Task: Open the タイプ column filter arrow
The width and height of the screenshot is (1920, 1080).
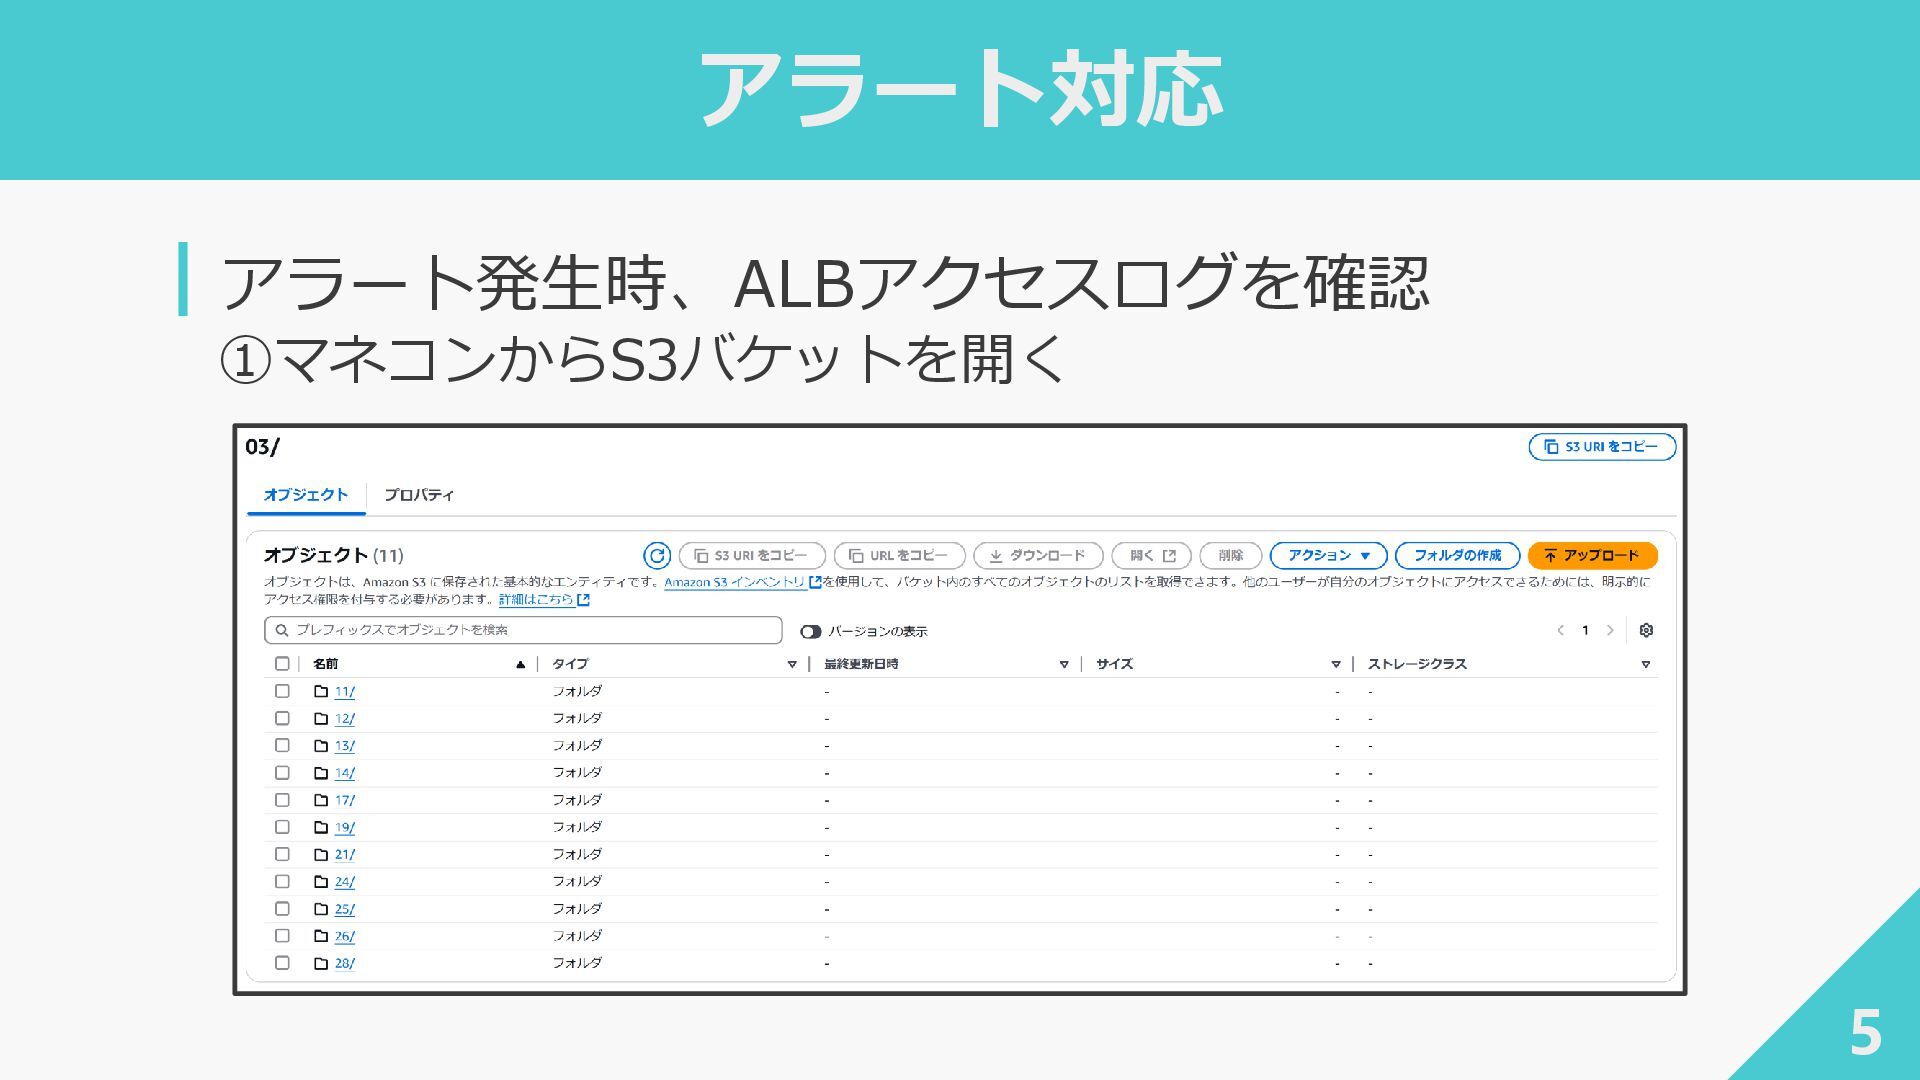Action: pos(792,664)
